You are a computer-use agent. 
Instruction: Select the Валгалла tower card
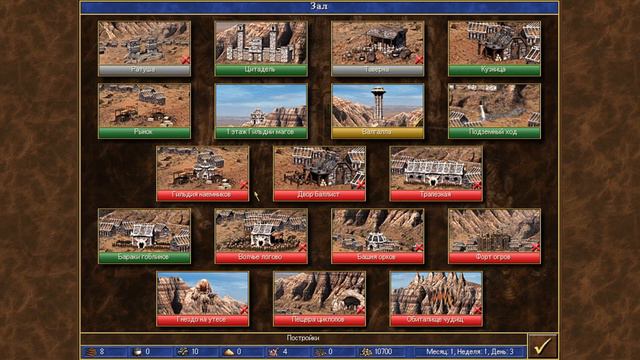(x=378, y=111)
